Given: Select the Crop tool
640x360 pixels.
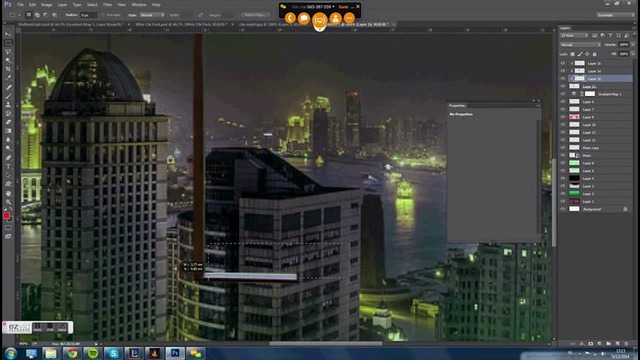Looking at the screenshot, I should click(x=8, y=69).
